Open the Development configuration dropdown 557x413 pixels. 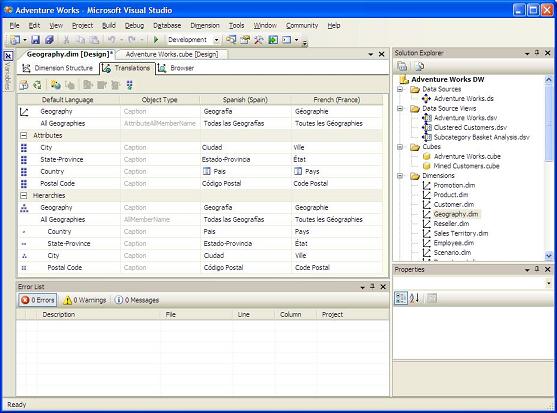point(216,40)
